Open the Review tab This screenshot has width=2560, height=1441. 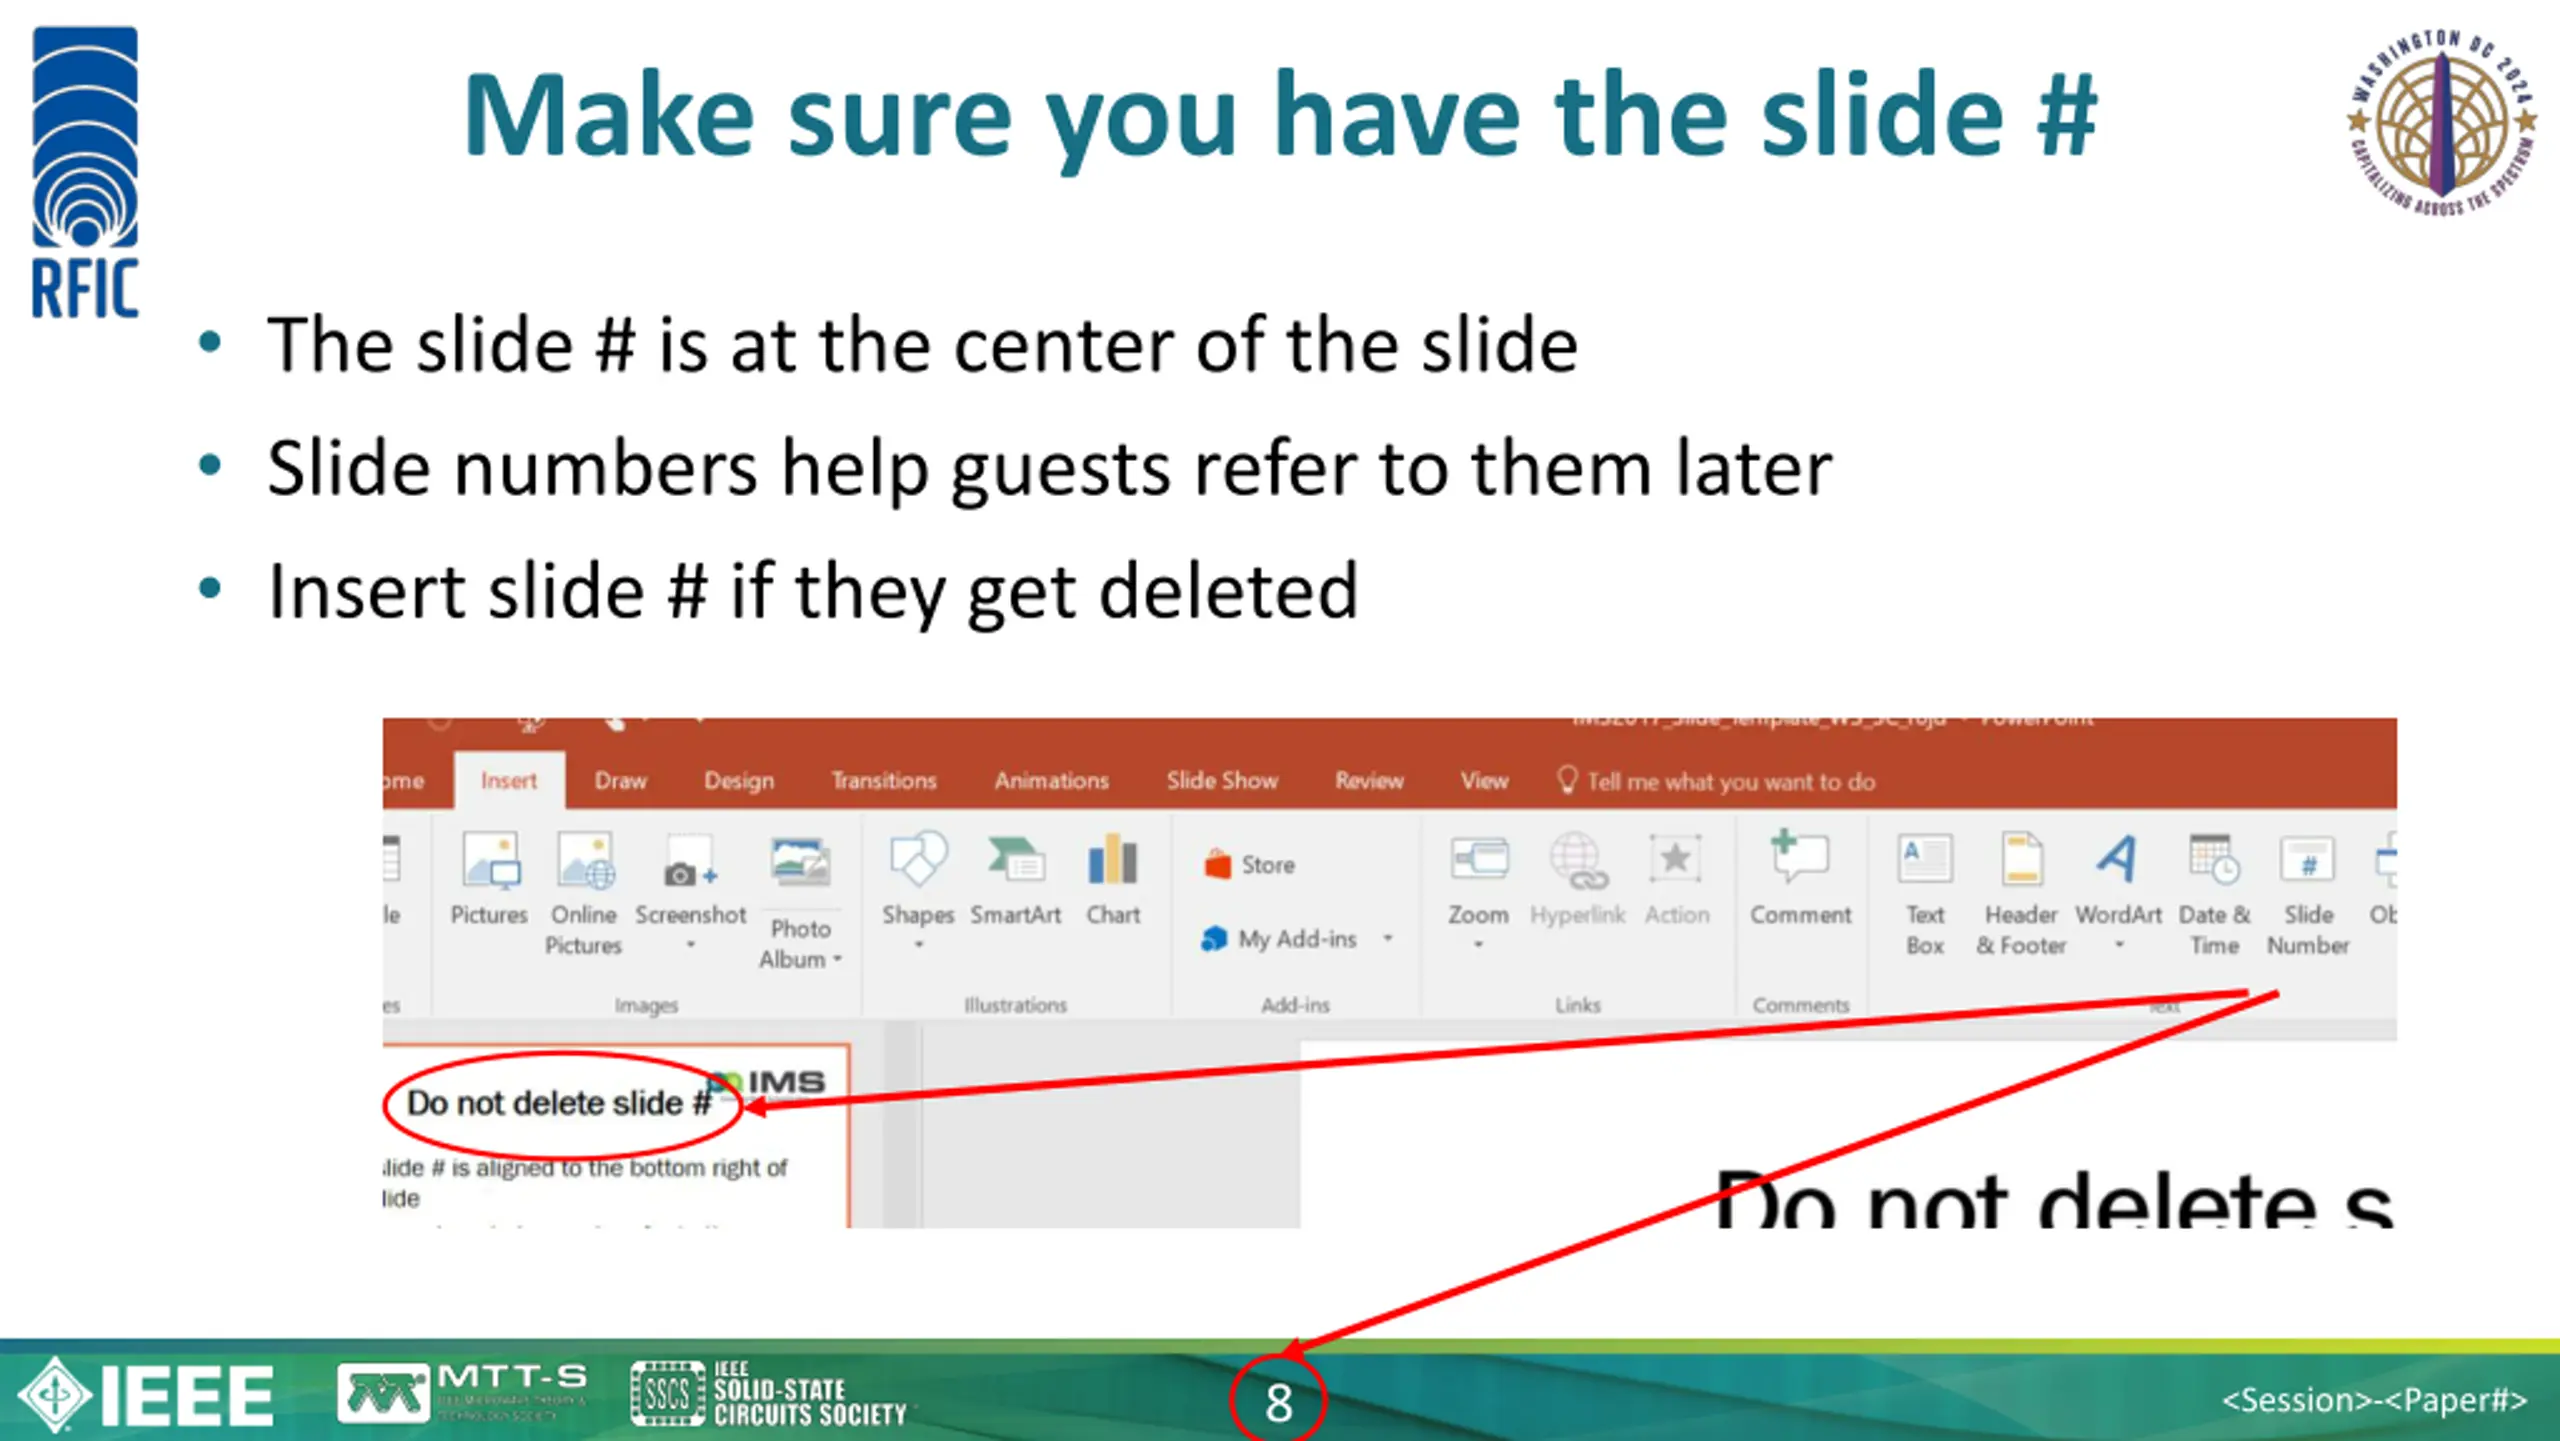[1369, 780]
